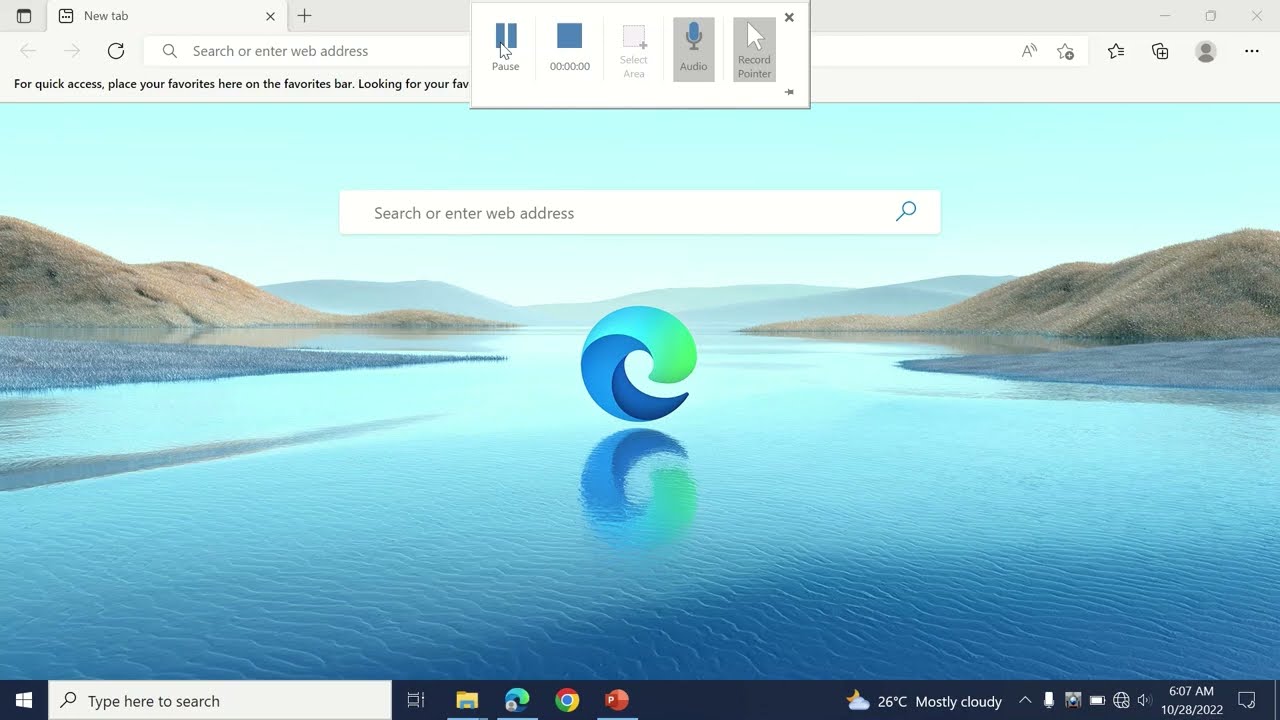This screenshot has height=720, width=1280.
Task: Open the notification action center
Action: [x=1247, y=700]
